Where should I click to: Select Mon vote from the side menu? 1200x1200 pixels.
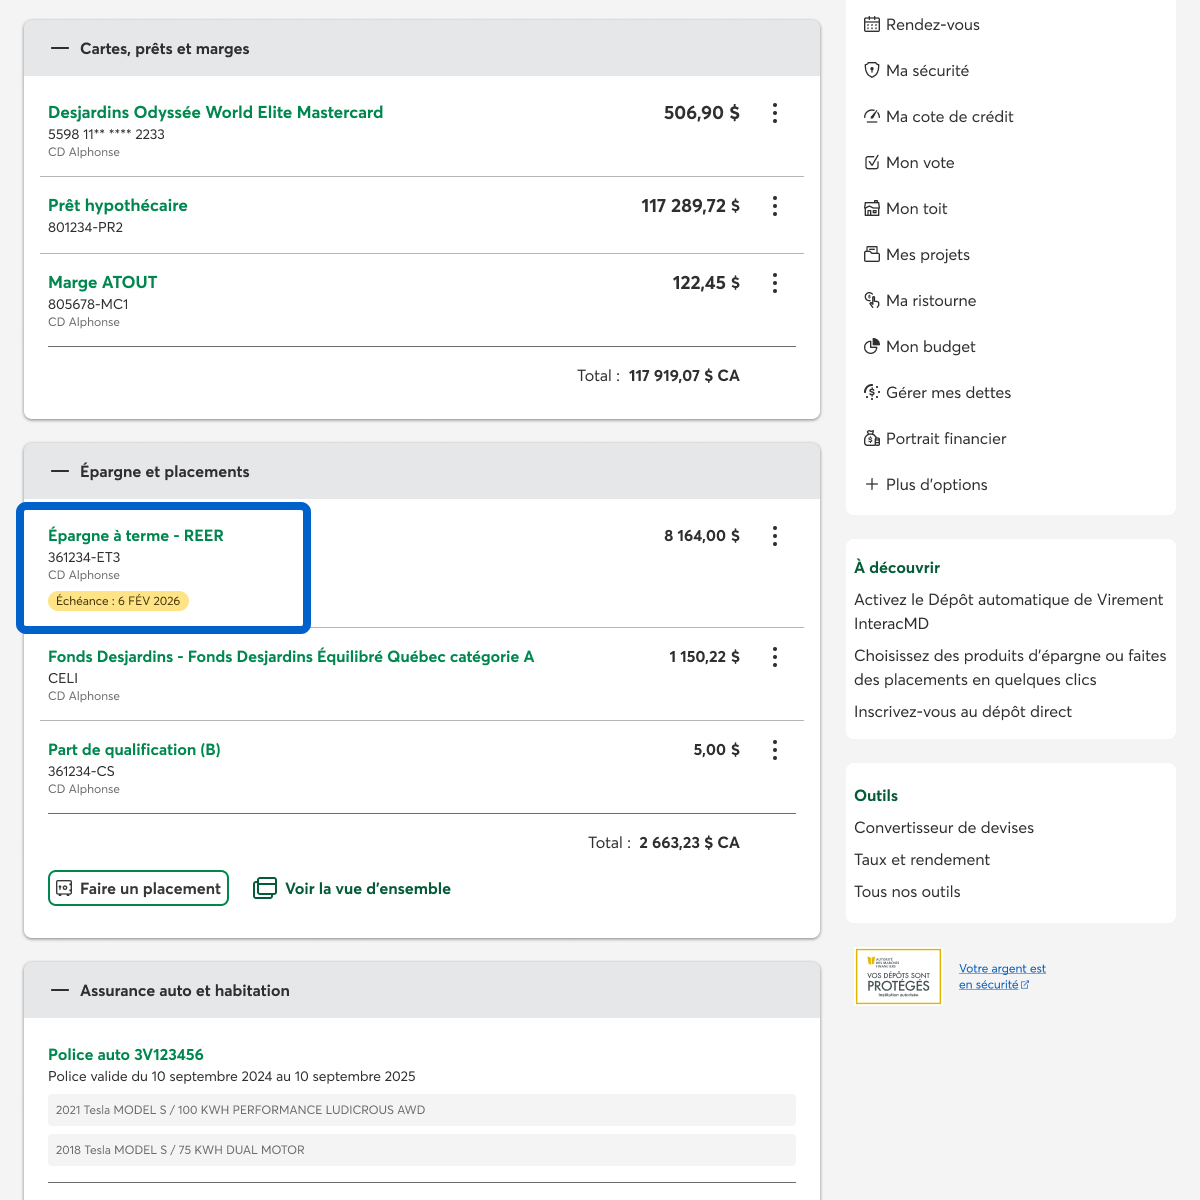(919, 163)
